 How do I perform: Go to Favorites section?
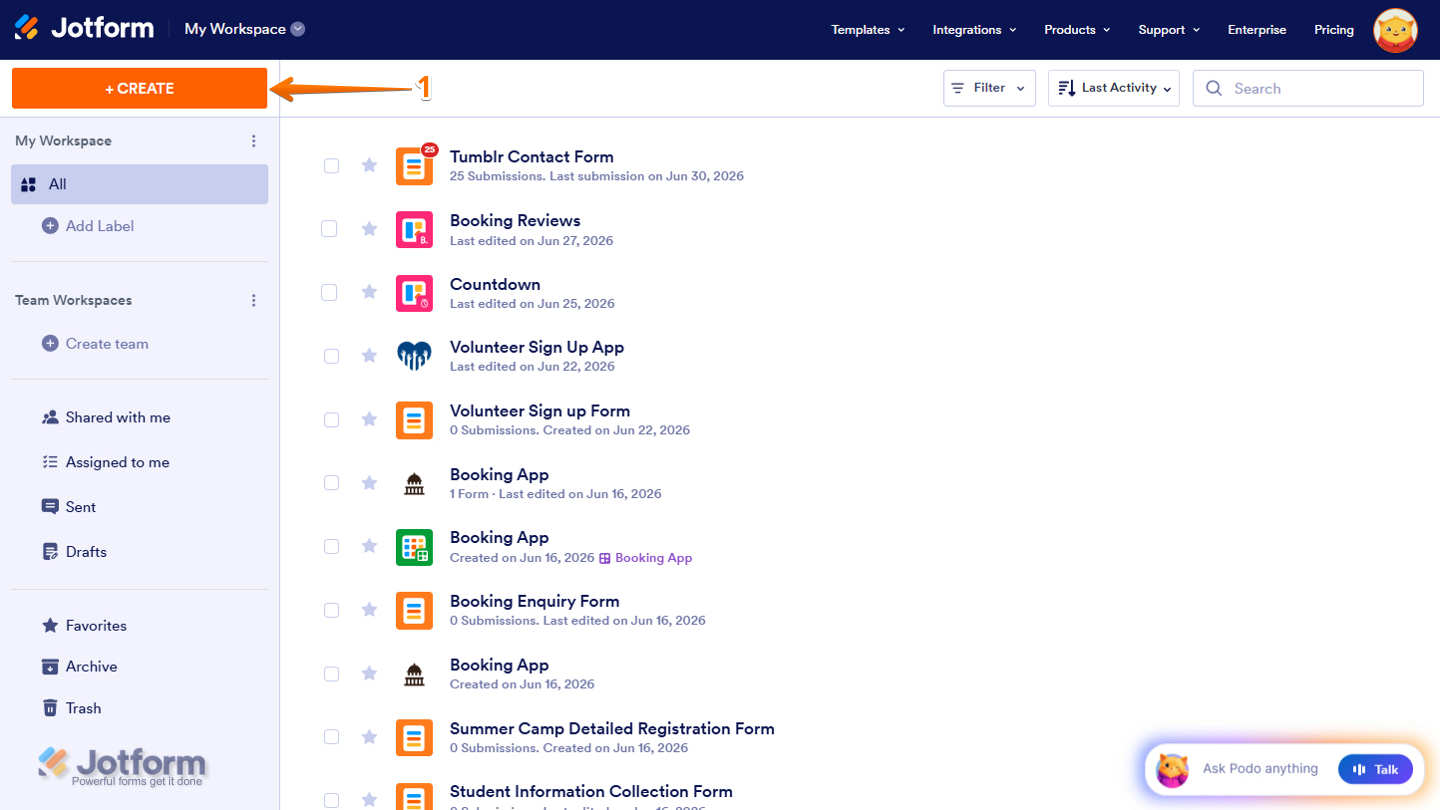coord(96,626)
